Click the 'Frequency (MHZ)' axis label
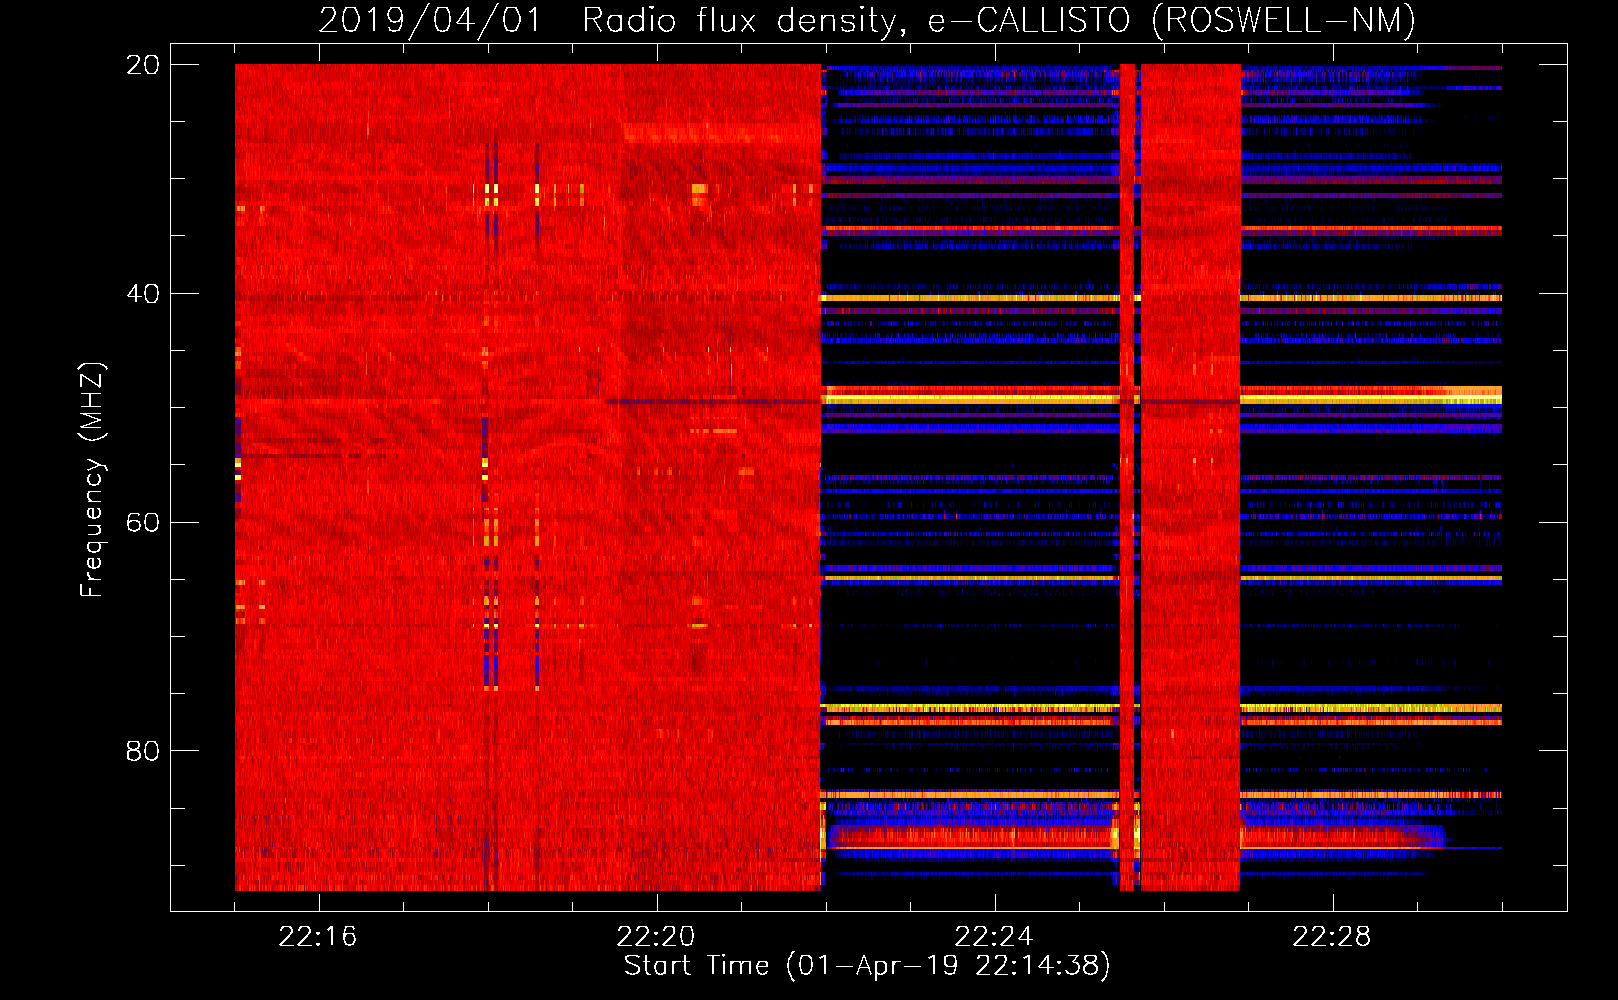This screenshot has width=1618, height=1000. coord(92,480)
